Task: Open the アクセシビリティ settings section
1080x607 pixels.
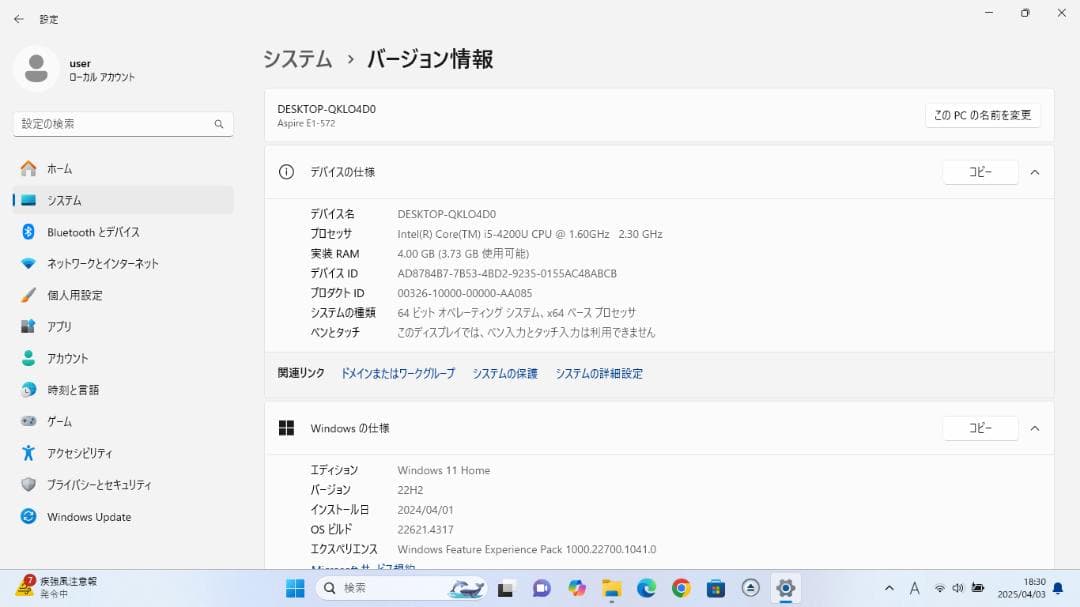Action: pos(89,452)
